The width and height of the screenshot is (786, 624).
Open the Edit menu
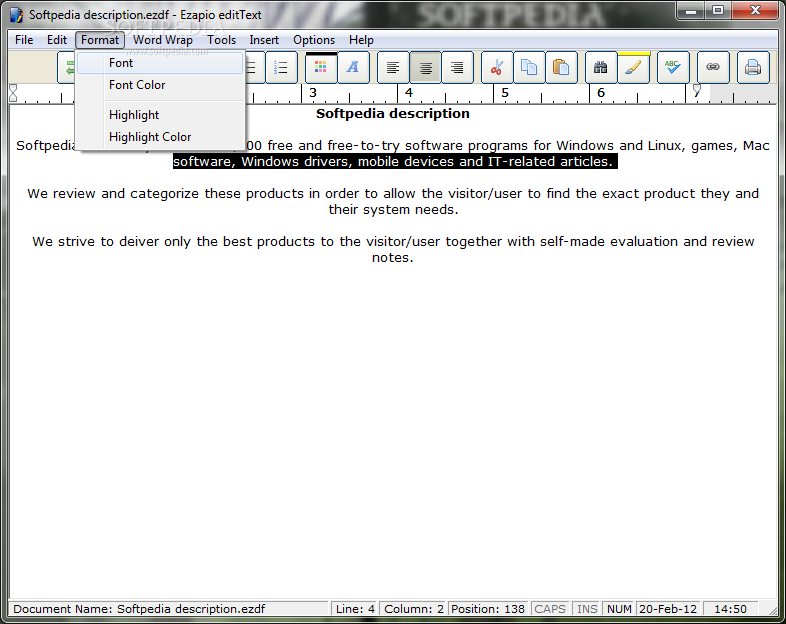tap(57, 40)
